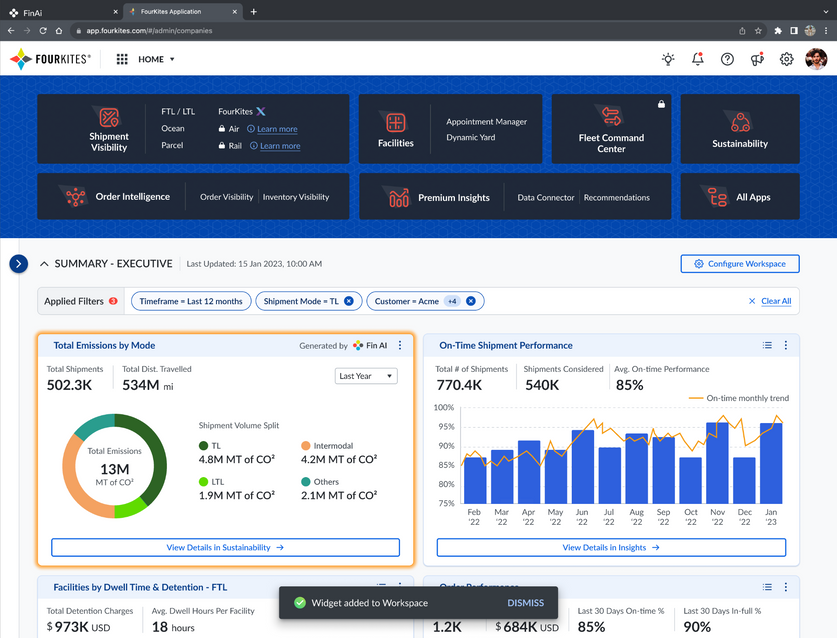837x638 pixels.
Task: Open Fleet Command Center tile
Action: click(x=611, y=129)
